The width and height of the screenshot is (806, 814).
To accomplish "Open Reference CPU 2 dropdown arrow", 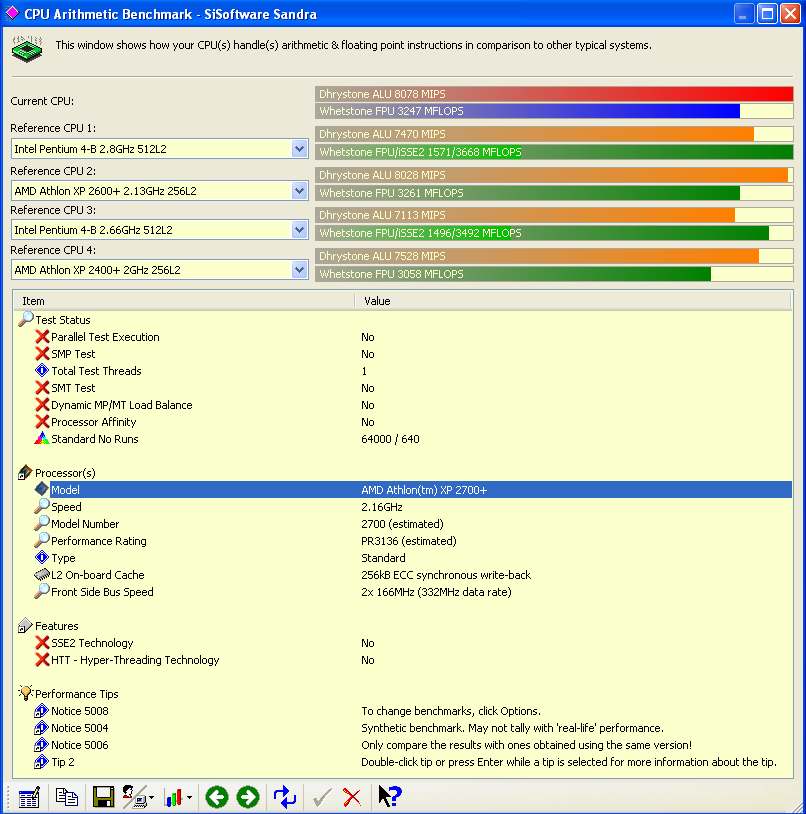I will click(x=299, y=191).
